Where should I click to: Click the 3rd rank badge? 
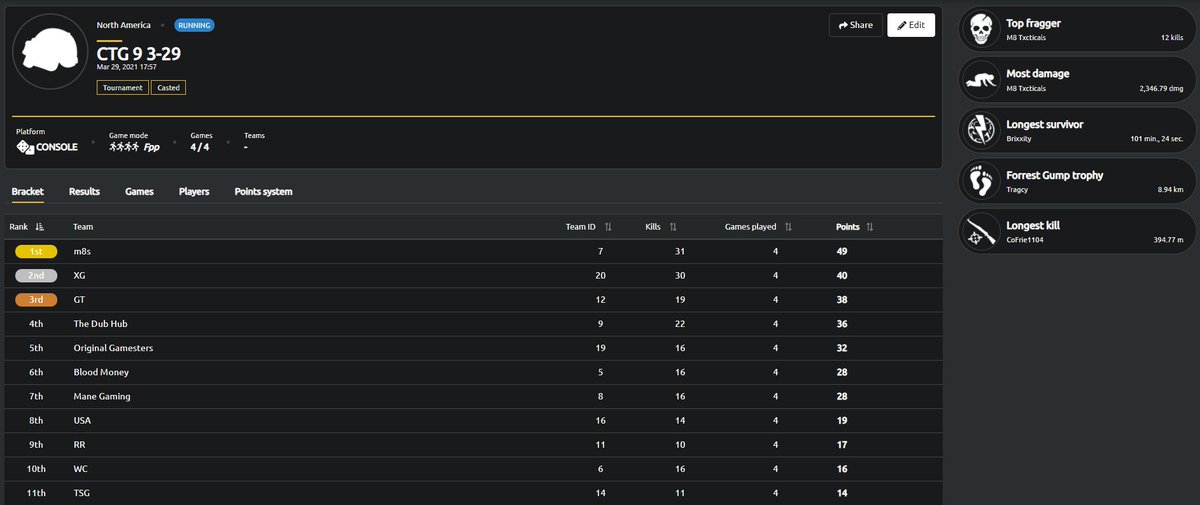click(37, 299)
